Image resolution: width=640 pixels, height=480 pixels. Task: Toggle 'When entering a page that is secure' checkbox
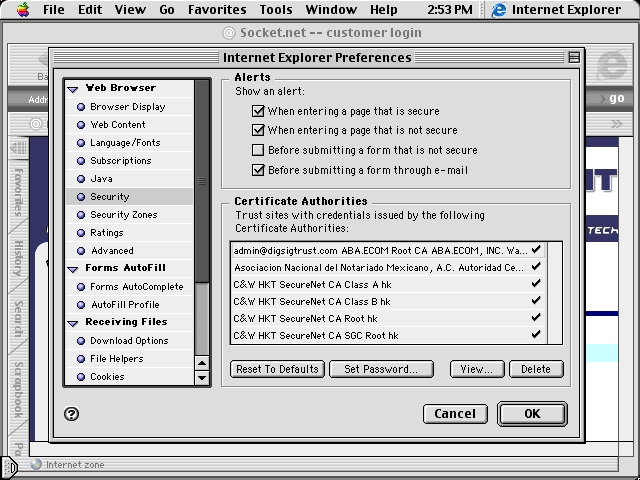tap(258, 111)
